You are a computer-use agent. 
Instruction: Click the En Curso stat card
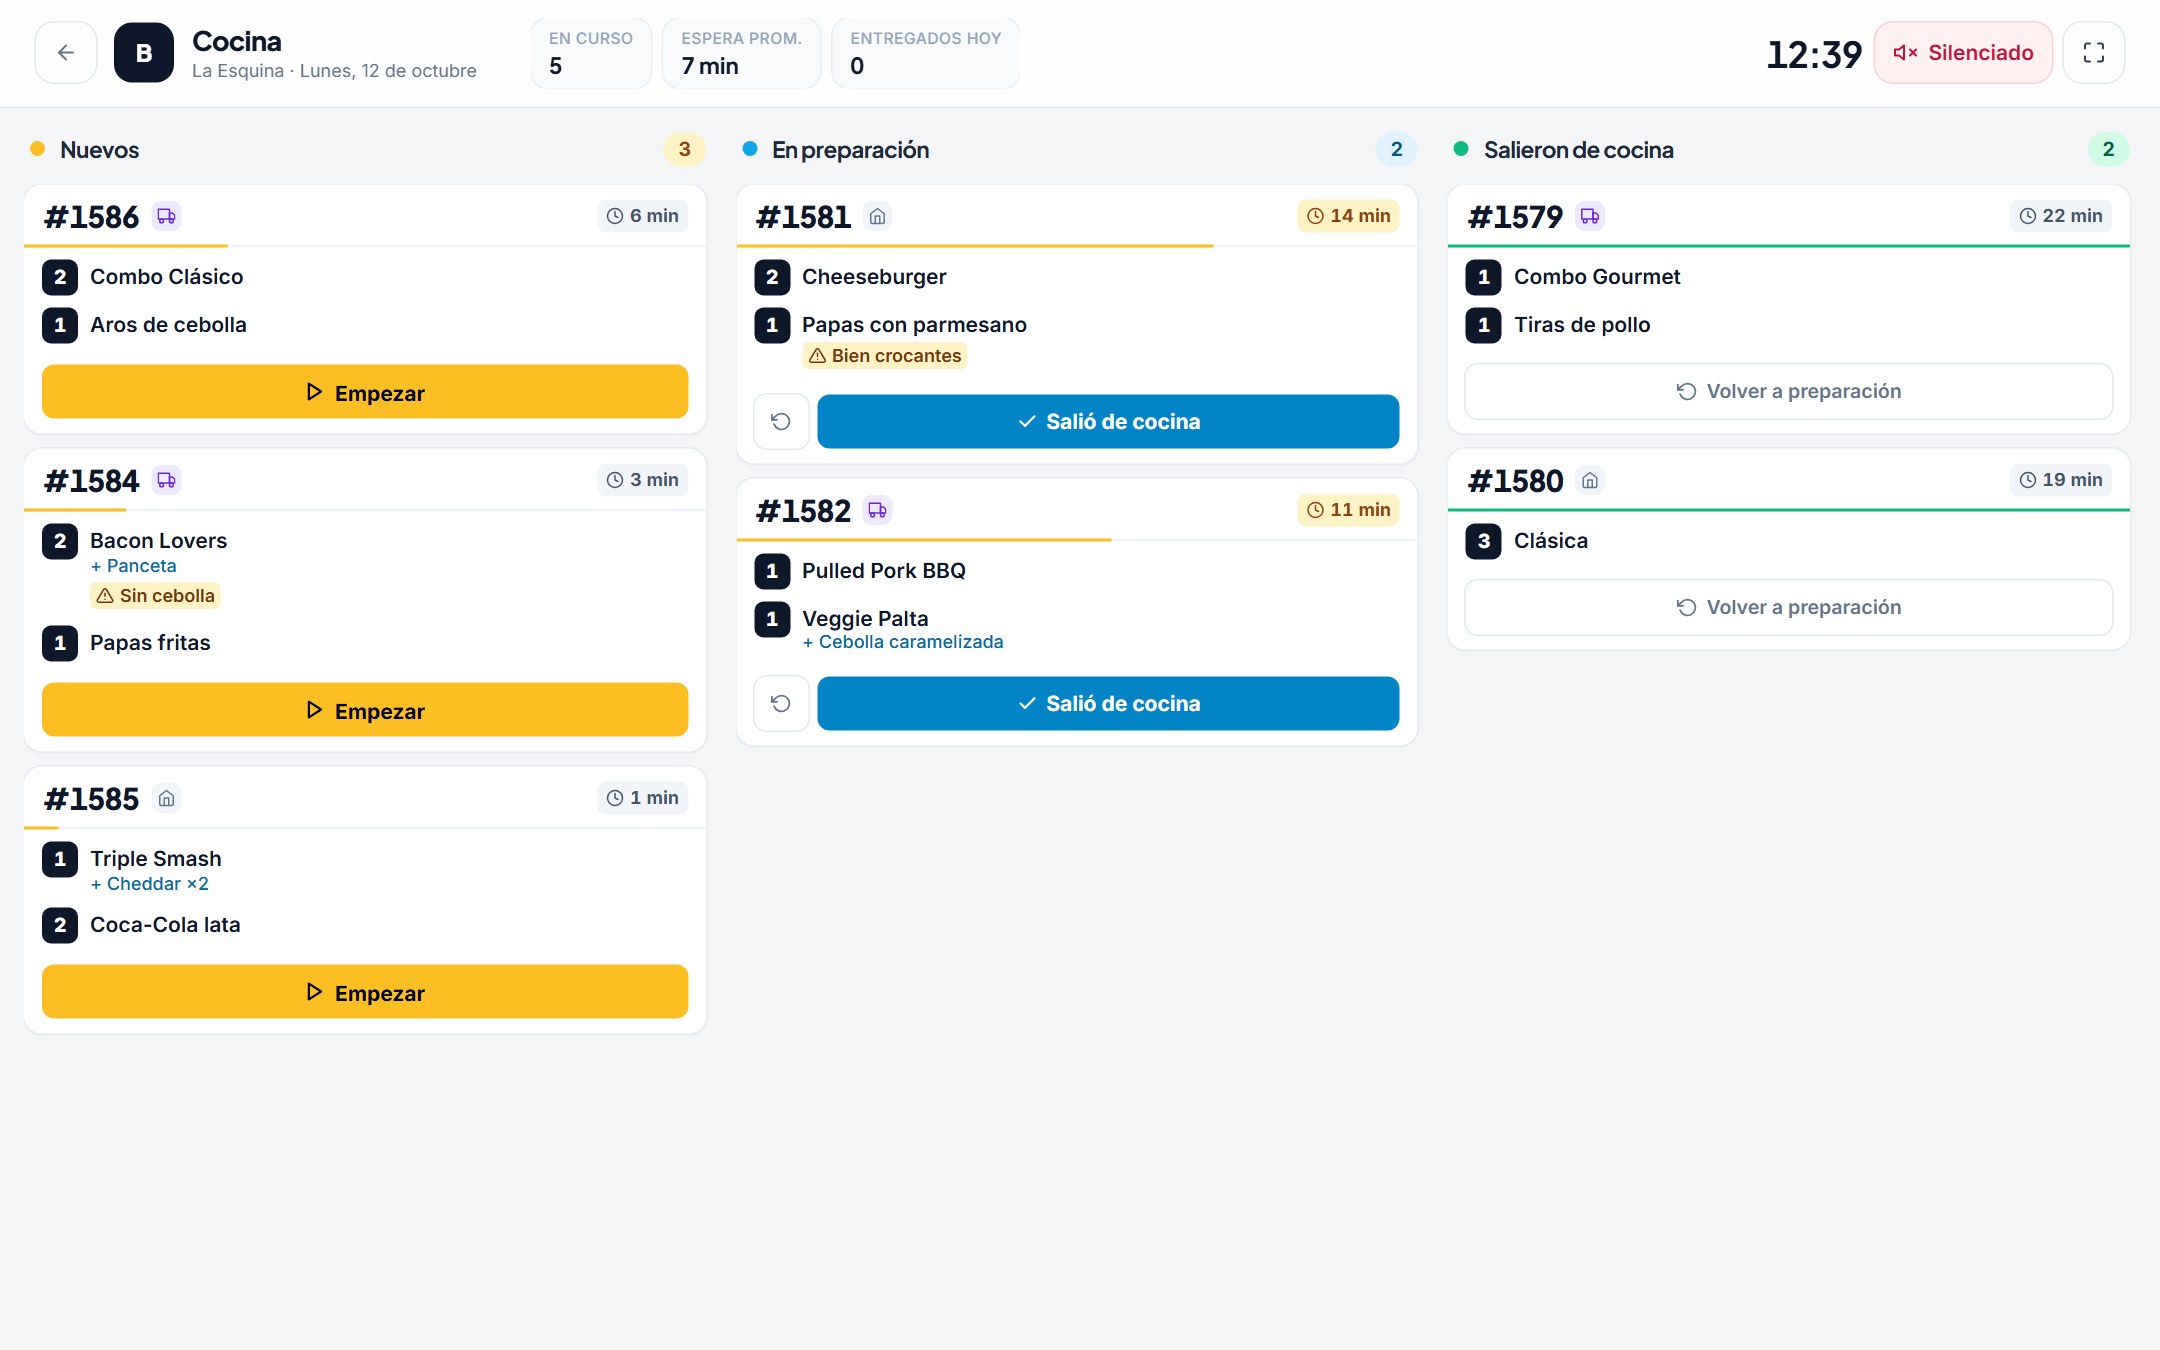coord(591,53)
